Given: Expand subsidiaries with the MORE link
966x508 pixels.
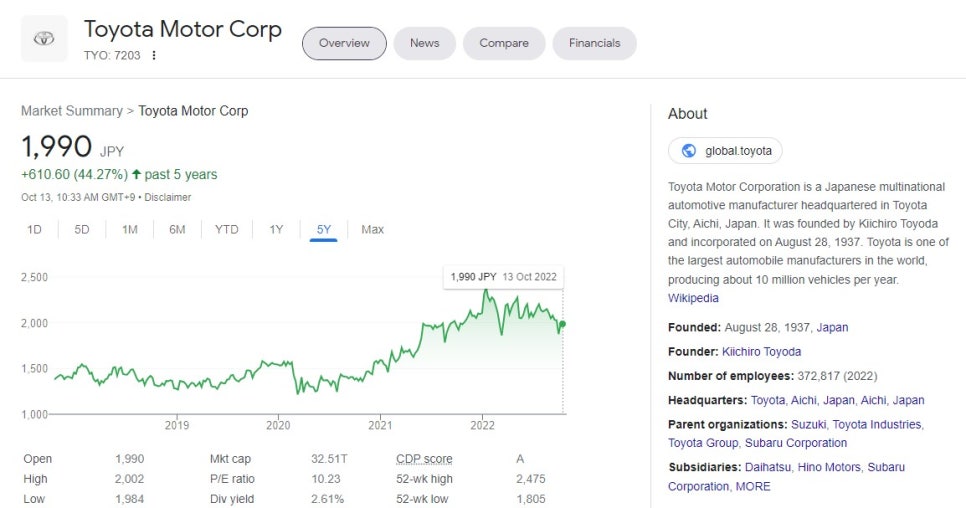Looking at the screenshot, I should tap(753, 486).
